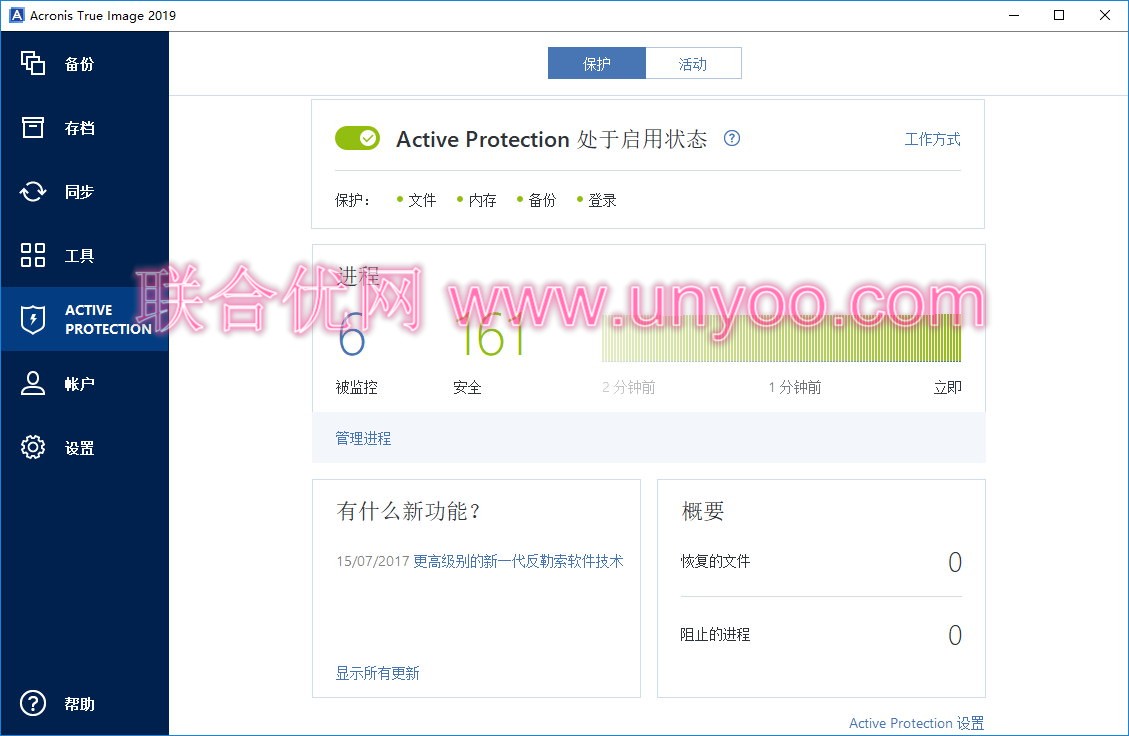Click the 文件 protection item
The height and width of the screenshot is (736, 1129).
pos(417,200)
